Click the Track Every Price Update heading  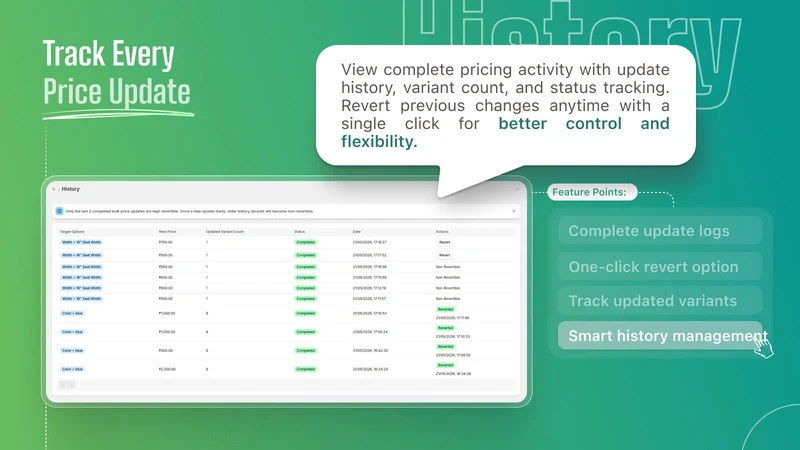pos(116,73)
